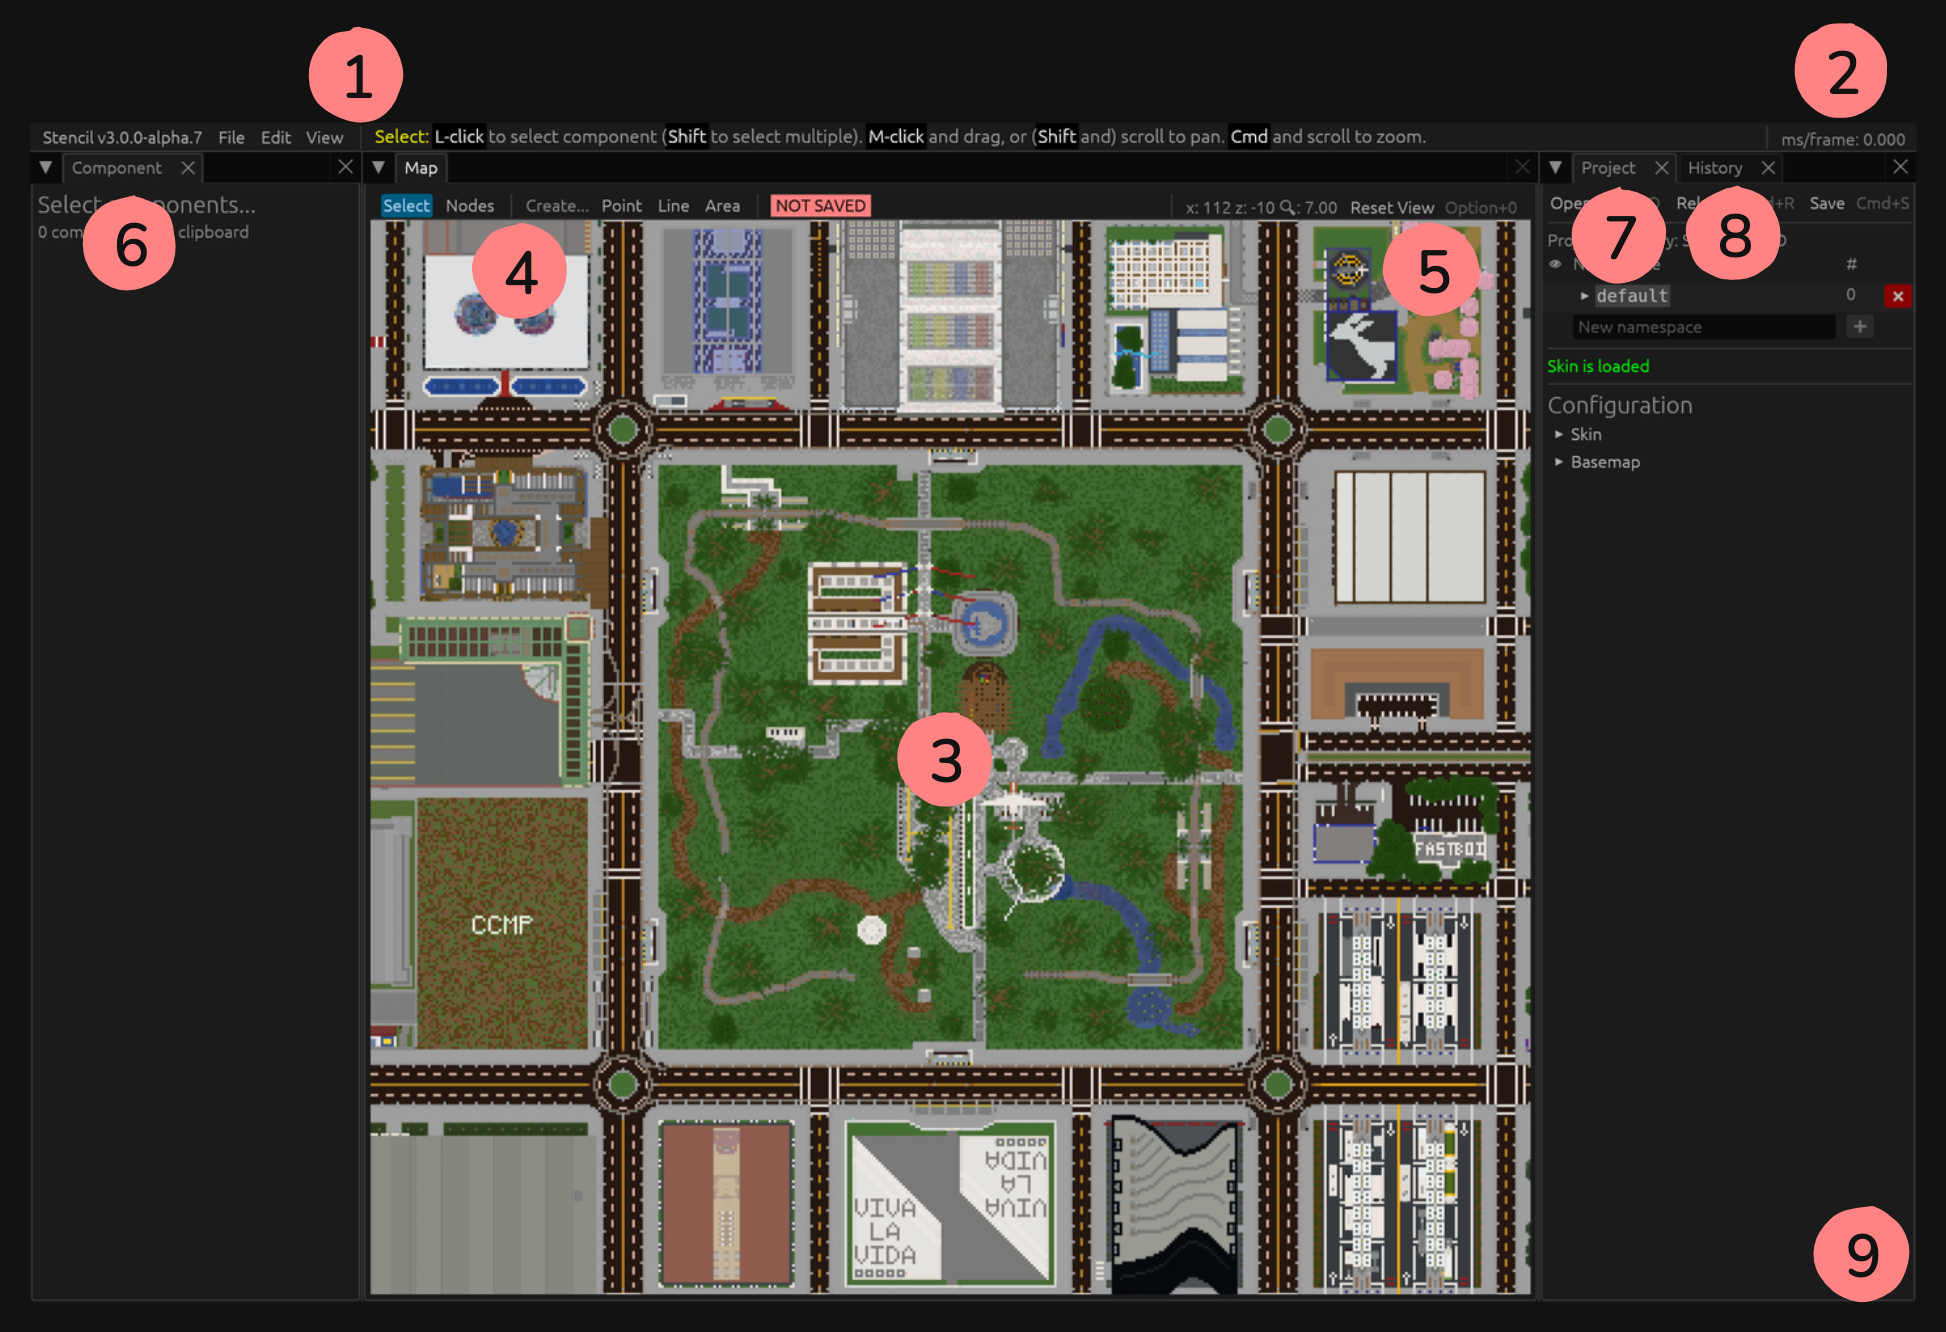Click the FASTBOI building on the map
Image resolution: width=1946 pixels, height=1332 pixels.
[1450, 848]
